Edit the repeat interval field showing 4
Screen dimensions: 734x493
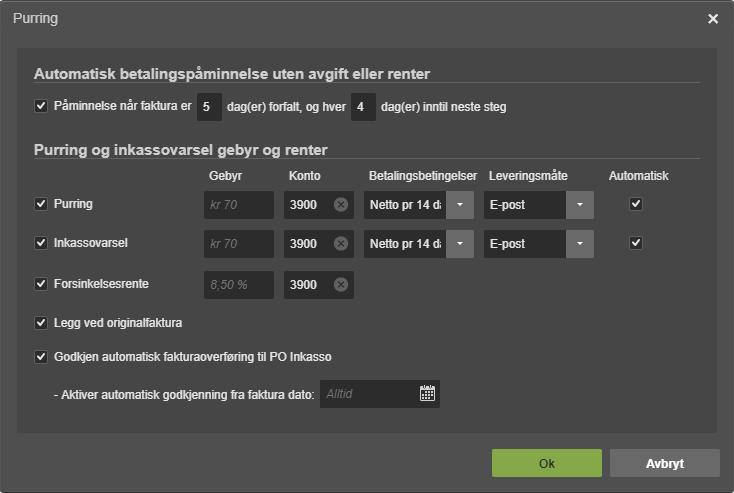(x=363, y=107)
